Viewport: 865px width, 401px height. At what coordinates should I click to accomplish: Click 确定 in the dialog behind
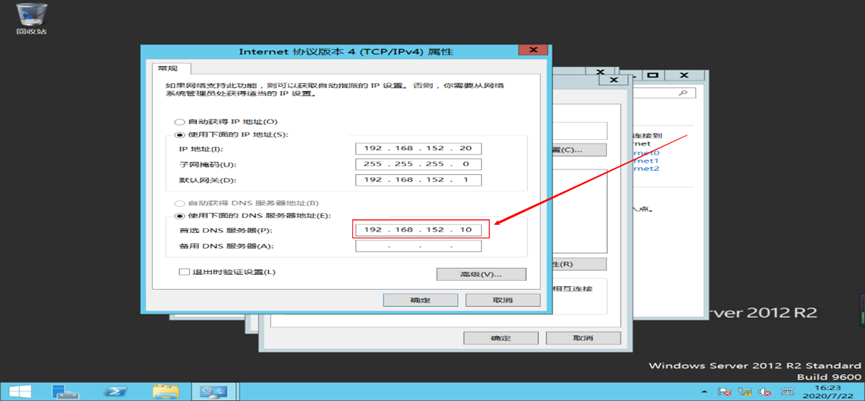click(x=501, y=338)
